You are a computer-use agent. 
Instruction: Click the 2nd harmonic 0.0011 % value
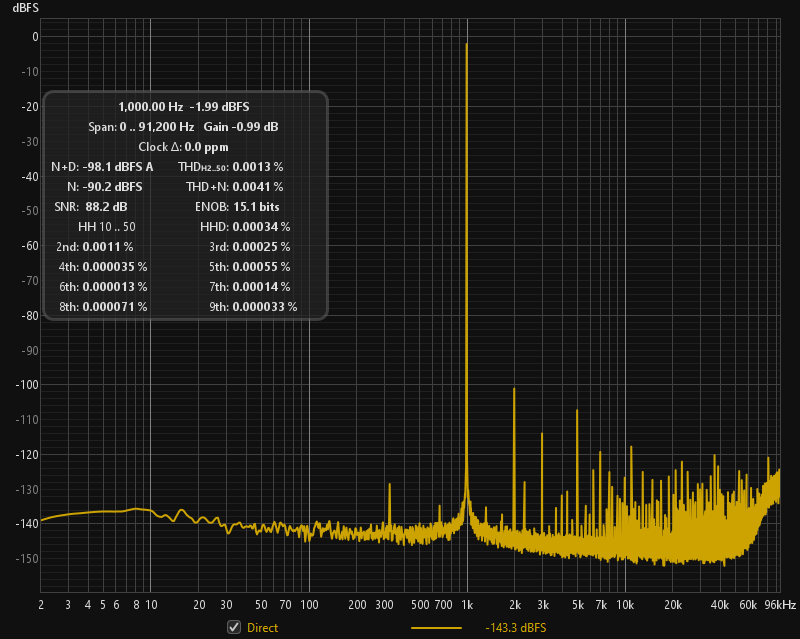coord(108,247)
